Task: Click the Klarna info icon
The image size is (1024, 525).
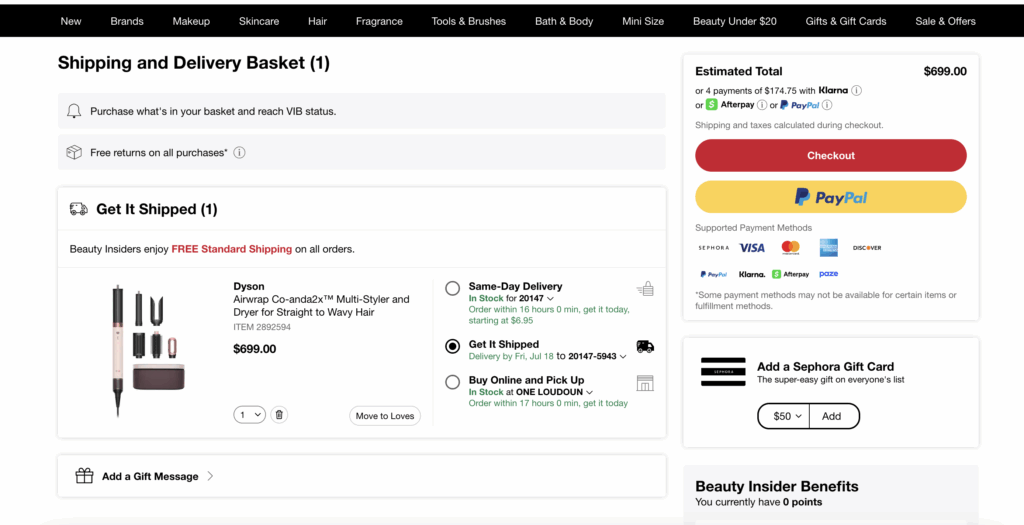Action: (x=856, y=90)
